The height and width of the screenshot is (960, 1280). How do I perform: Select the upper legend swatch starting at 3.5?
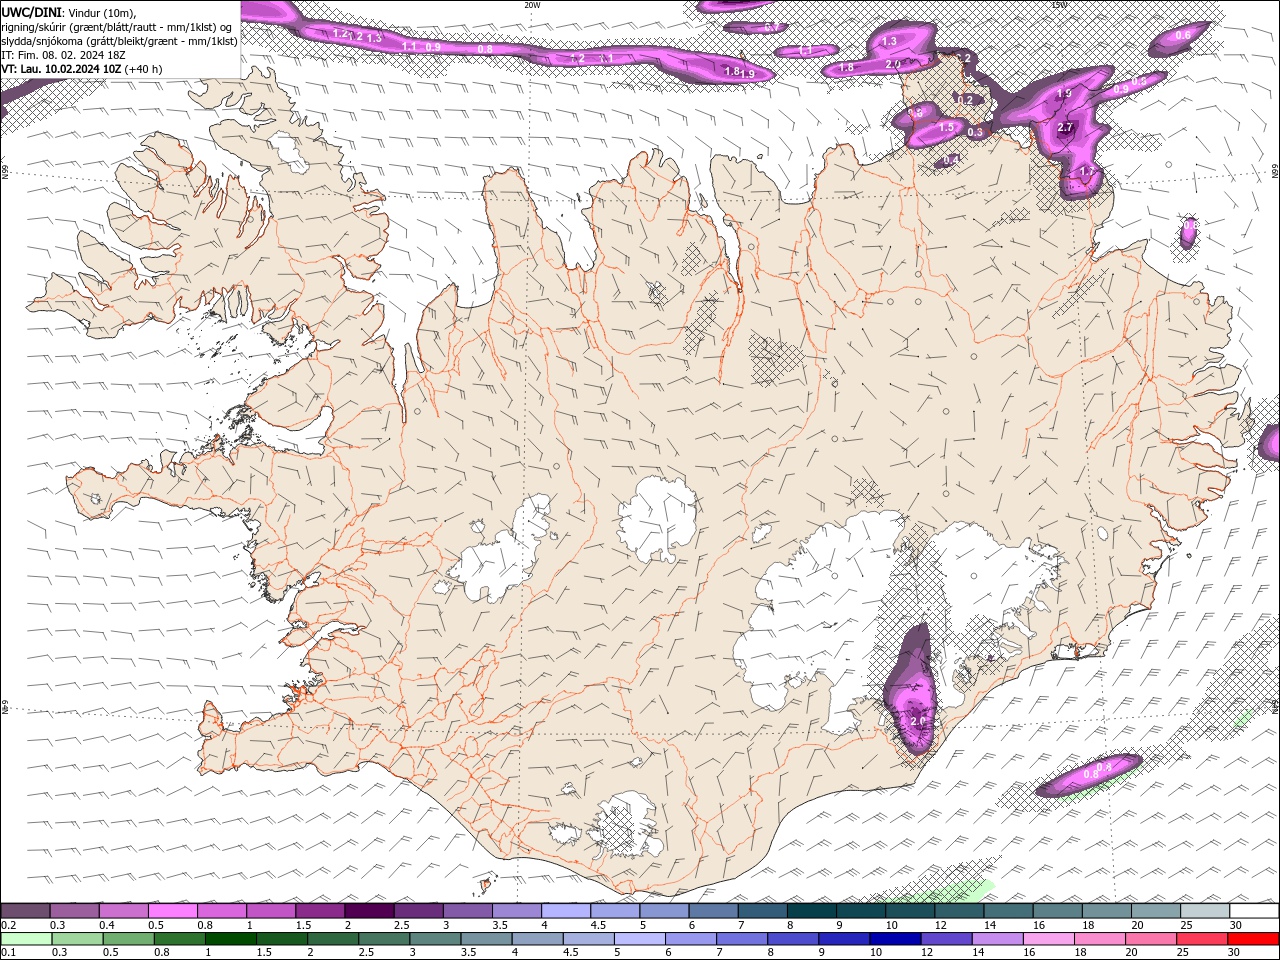(516, 911)
